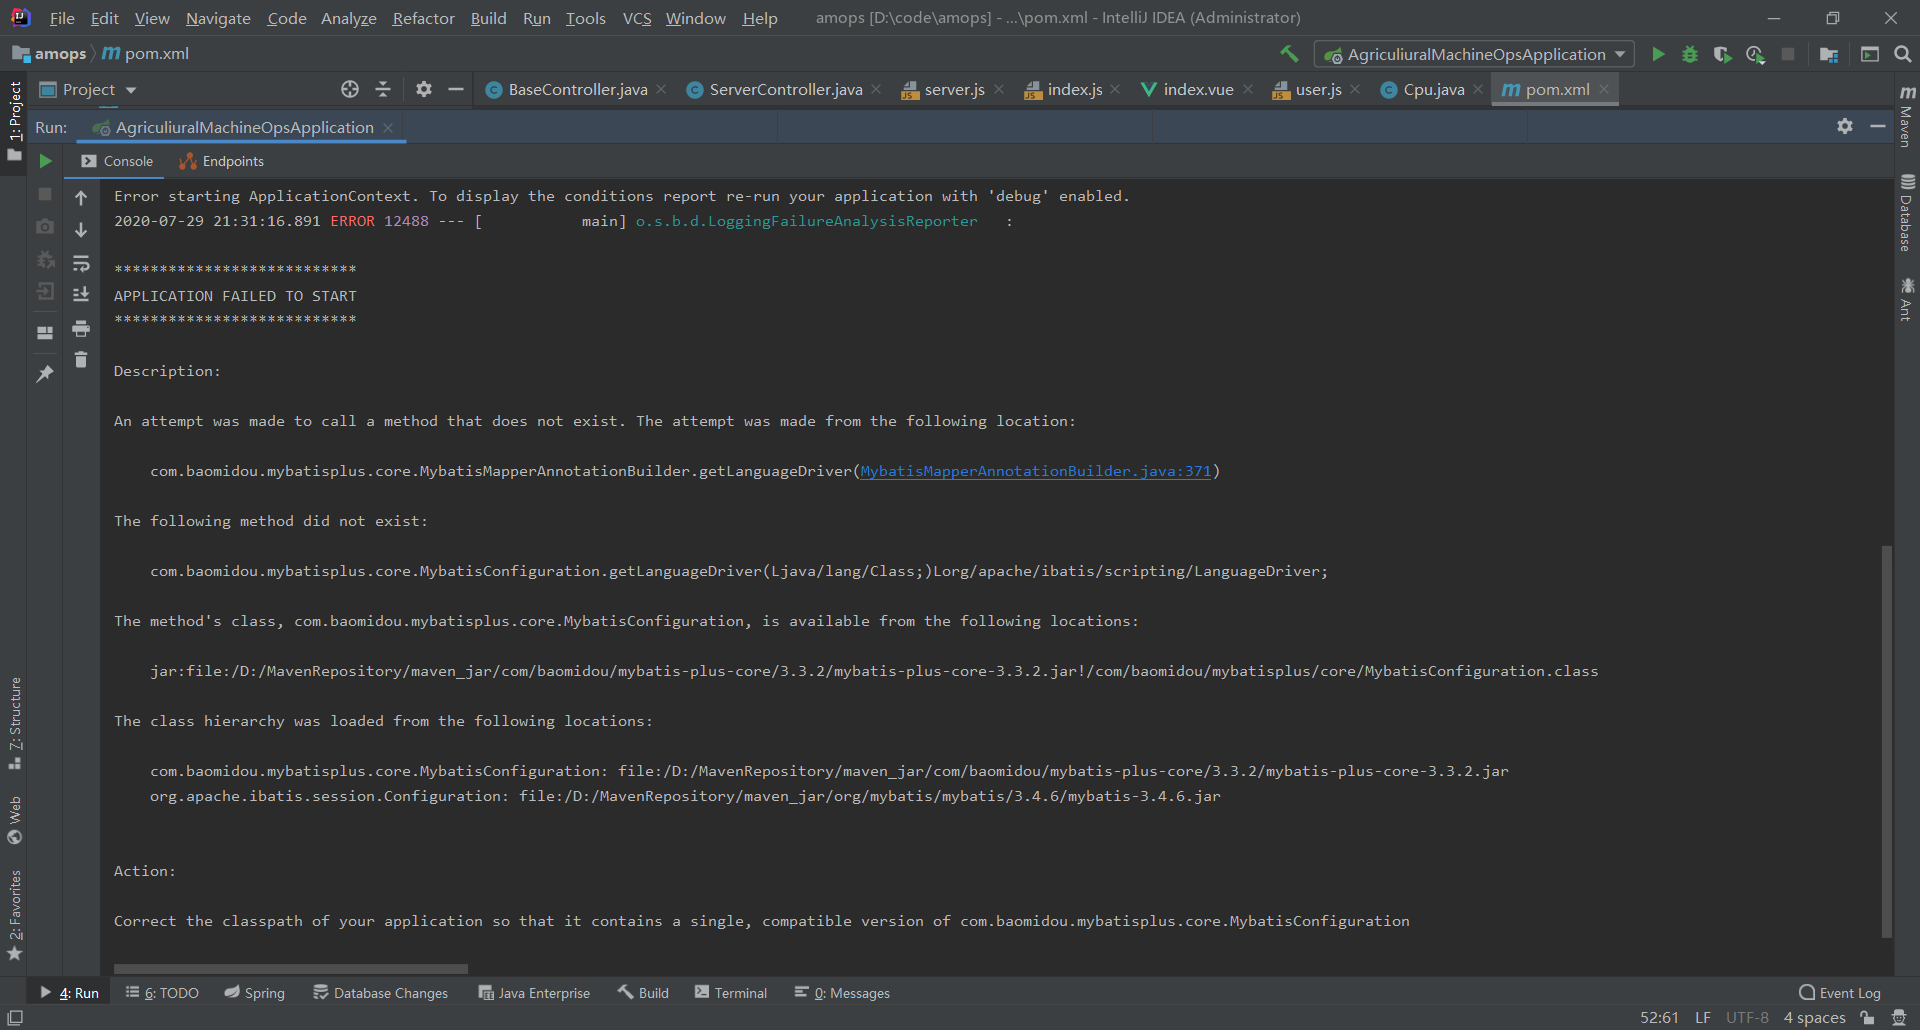Image resolution: width=1920 pixels, height=1030 pixels.
Task: Open the Database Changes tool window
Action: click(x=380, y=993)
